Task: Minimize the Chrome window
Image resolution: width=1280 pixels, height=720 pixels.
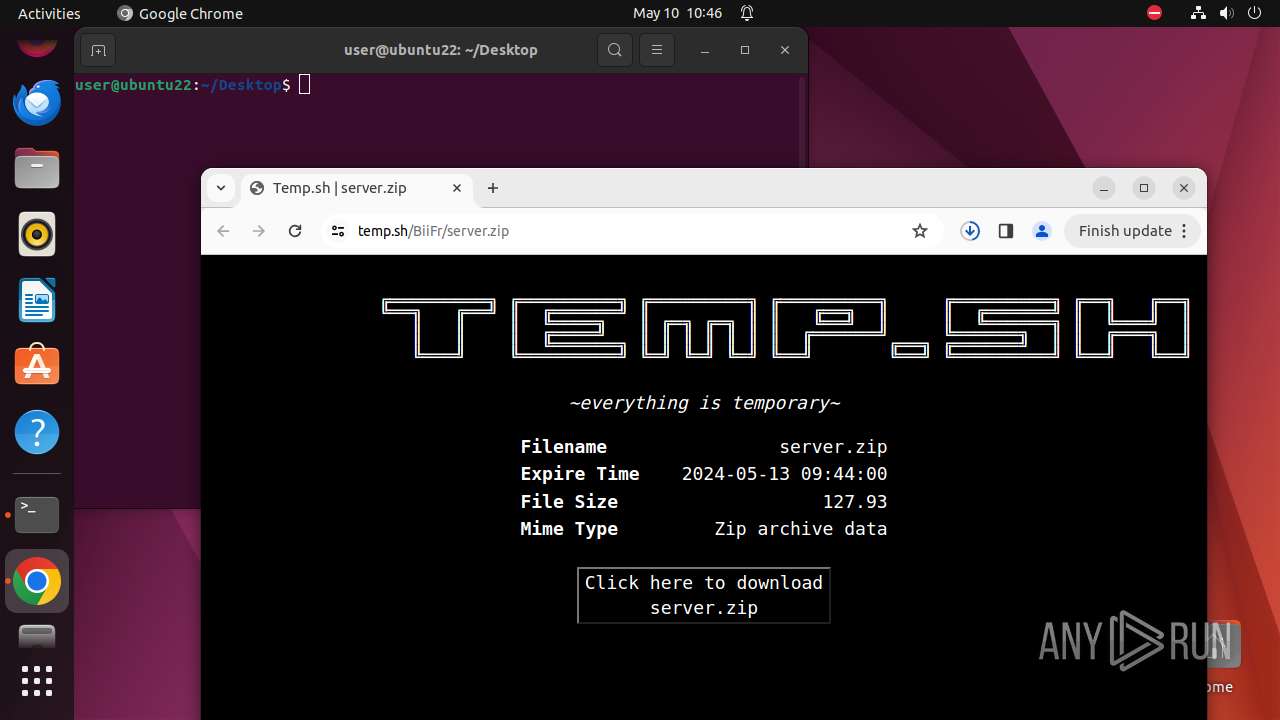Action: [1104, 188]
